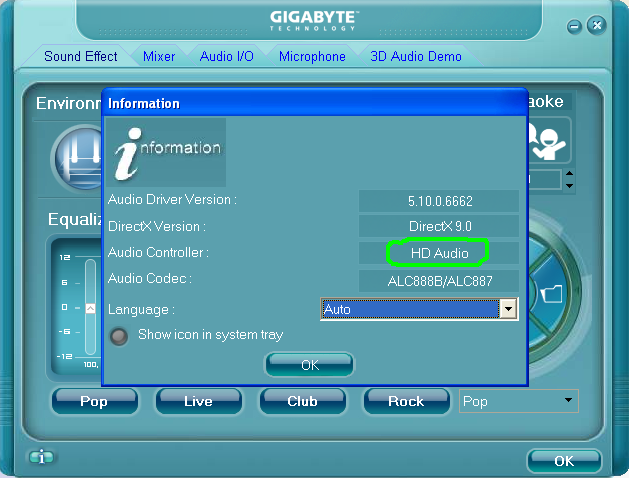This screenshot has height=478, width=629.
Task: Minimize the Gigabyte audio window
Action: pos(574,27)
